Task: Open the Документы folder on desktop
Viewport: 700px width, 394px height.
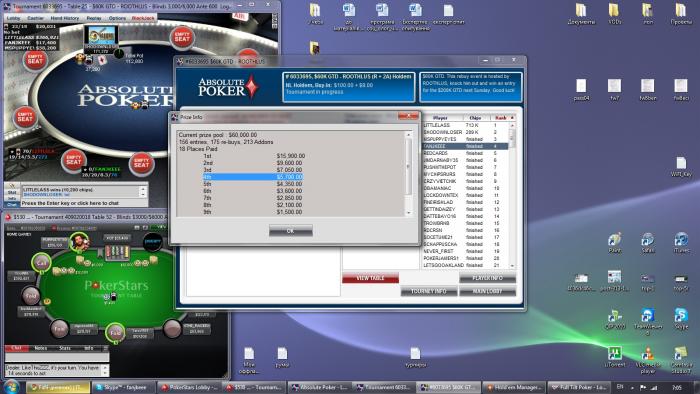Action: 581,13
